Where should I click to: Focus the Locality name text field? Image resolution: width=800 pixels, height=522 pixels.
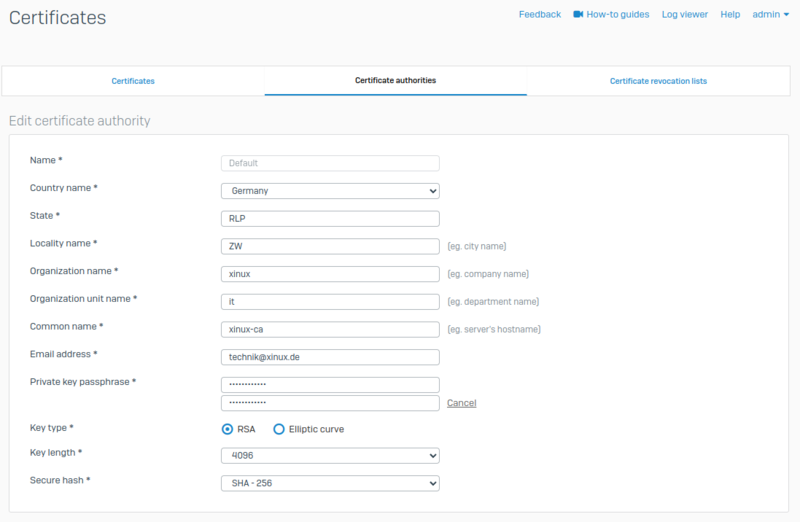pyautogui.click(x=329, y=246)
